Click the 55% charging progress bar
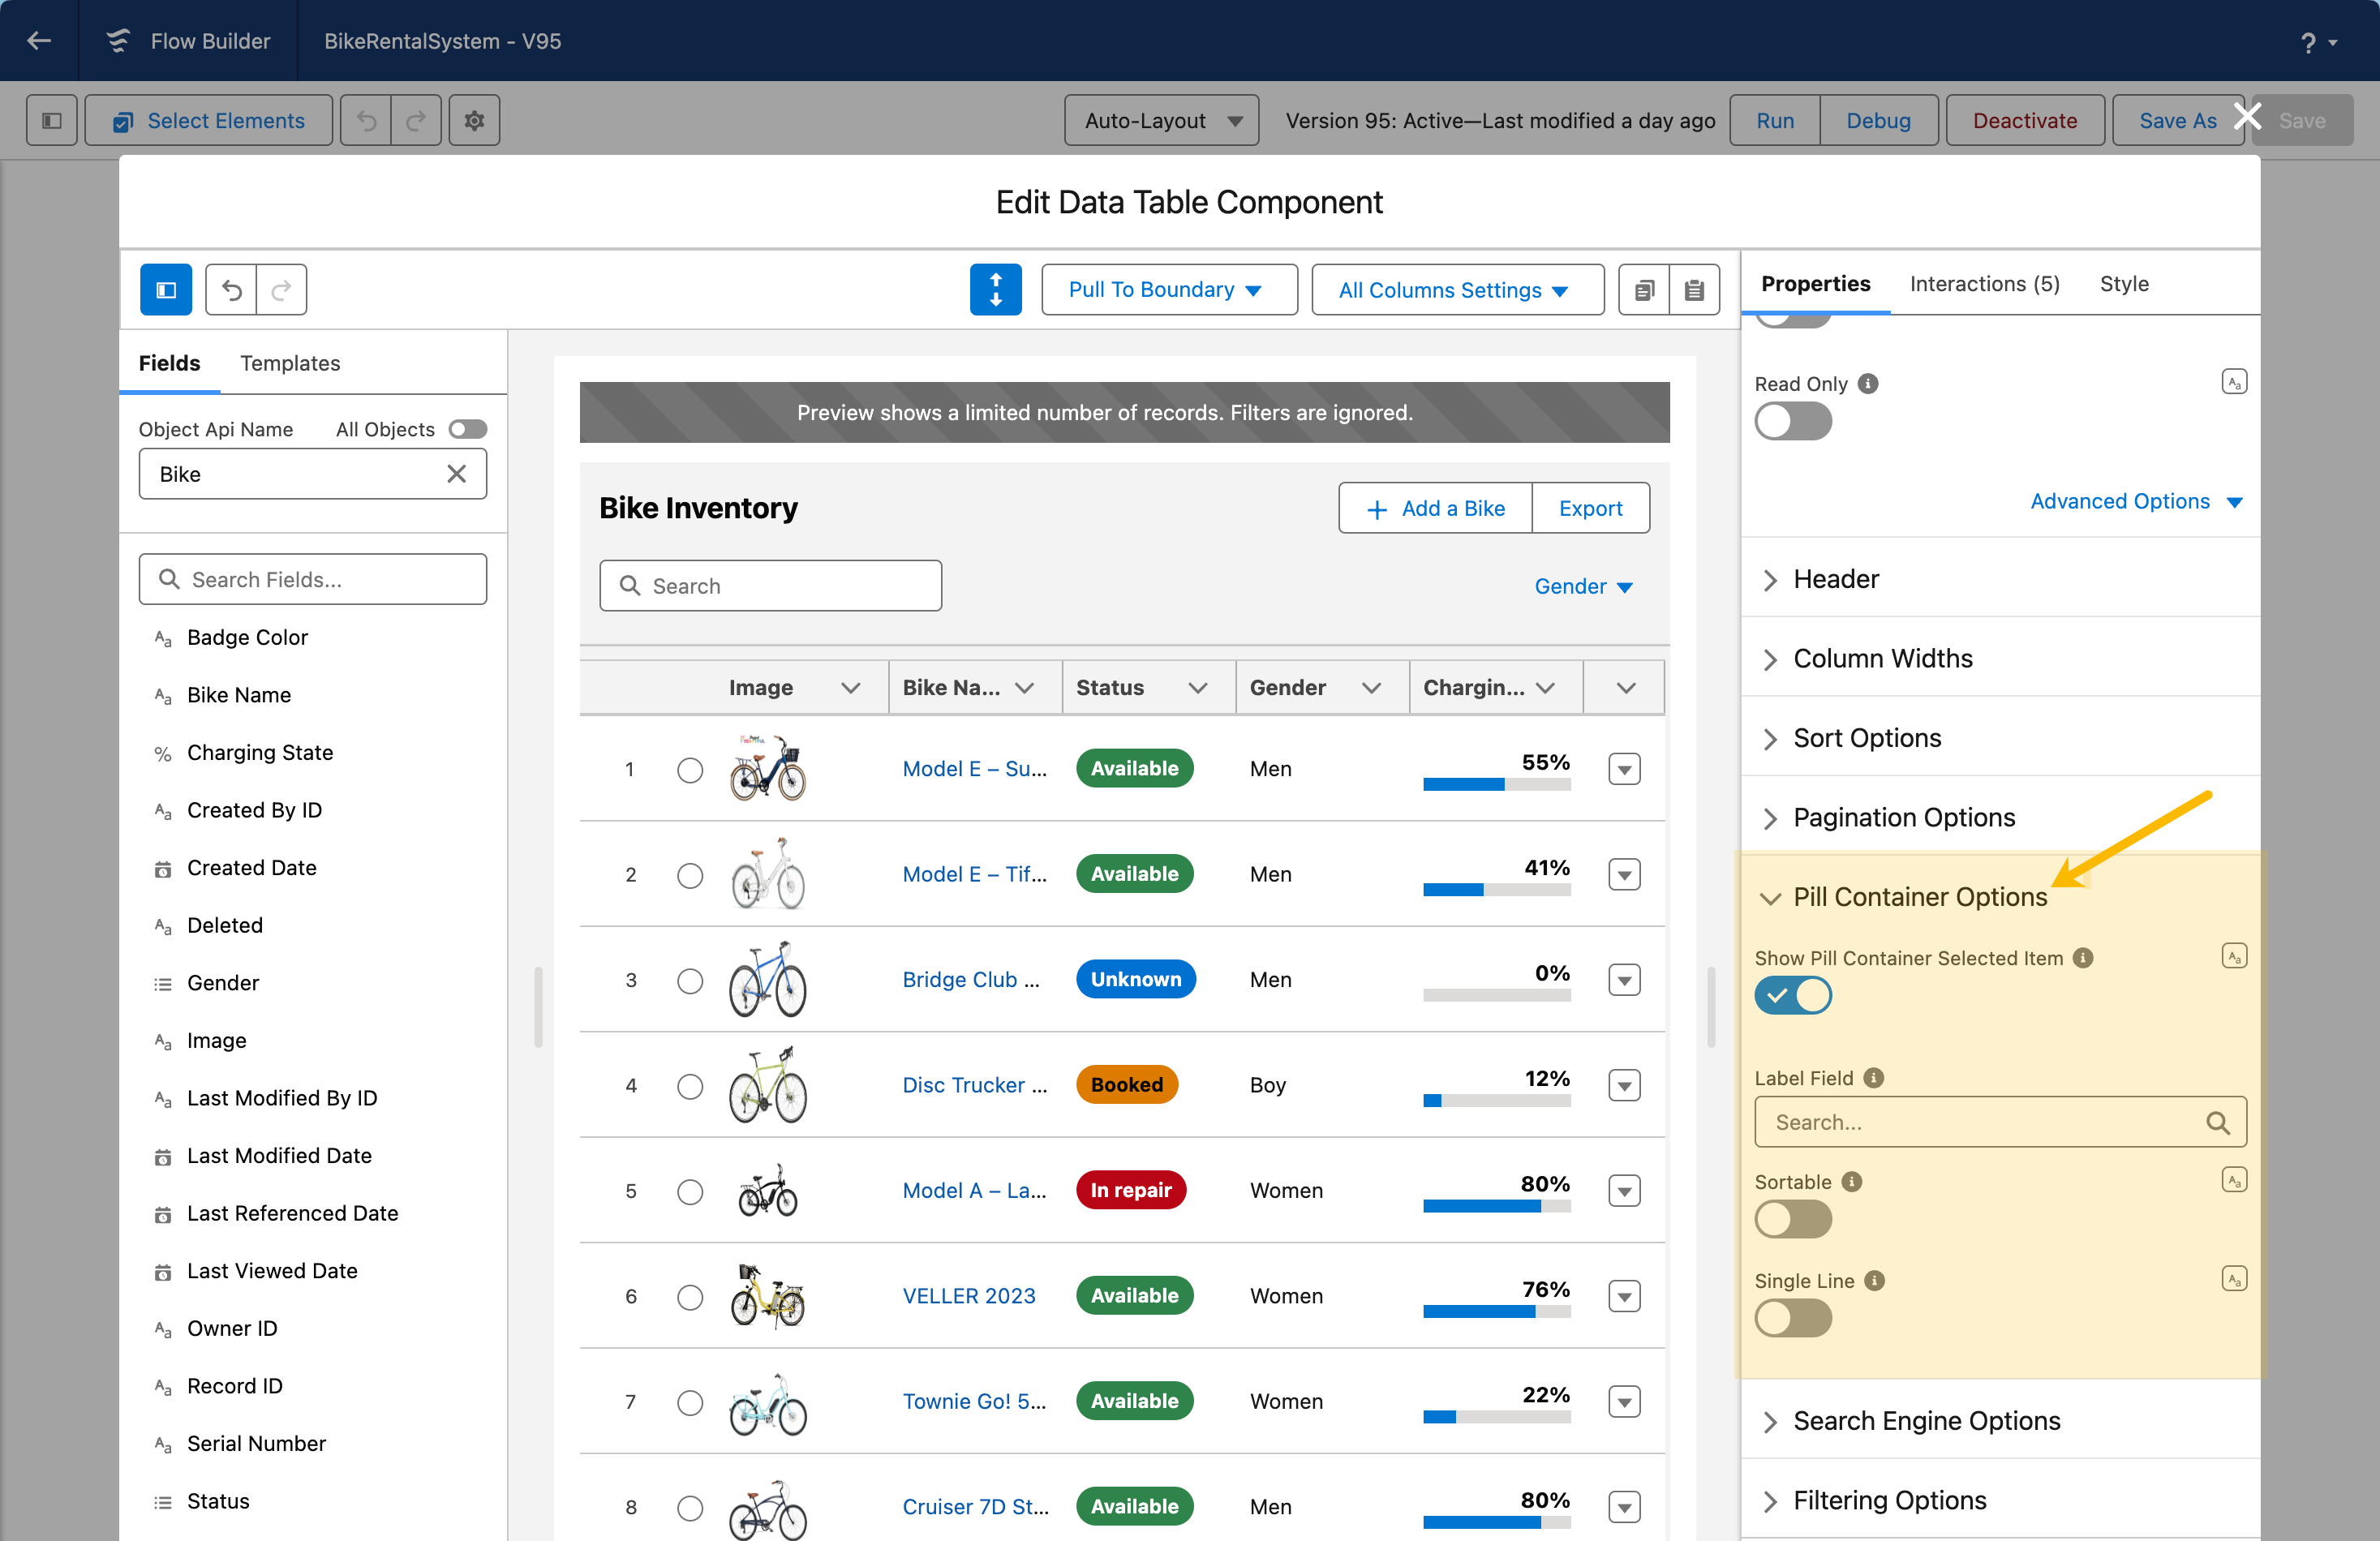The image size is (2380, 1541). tap(1497, 785)
